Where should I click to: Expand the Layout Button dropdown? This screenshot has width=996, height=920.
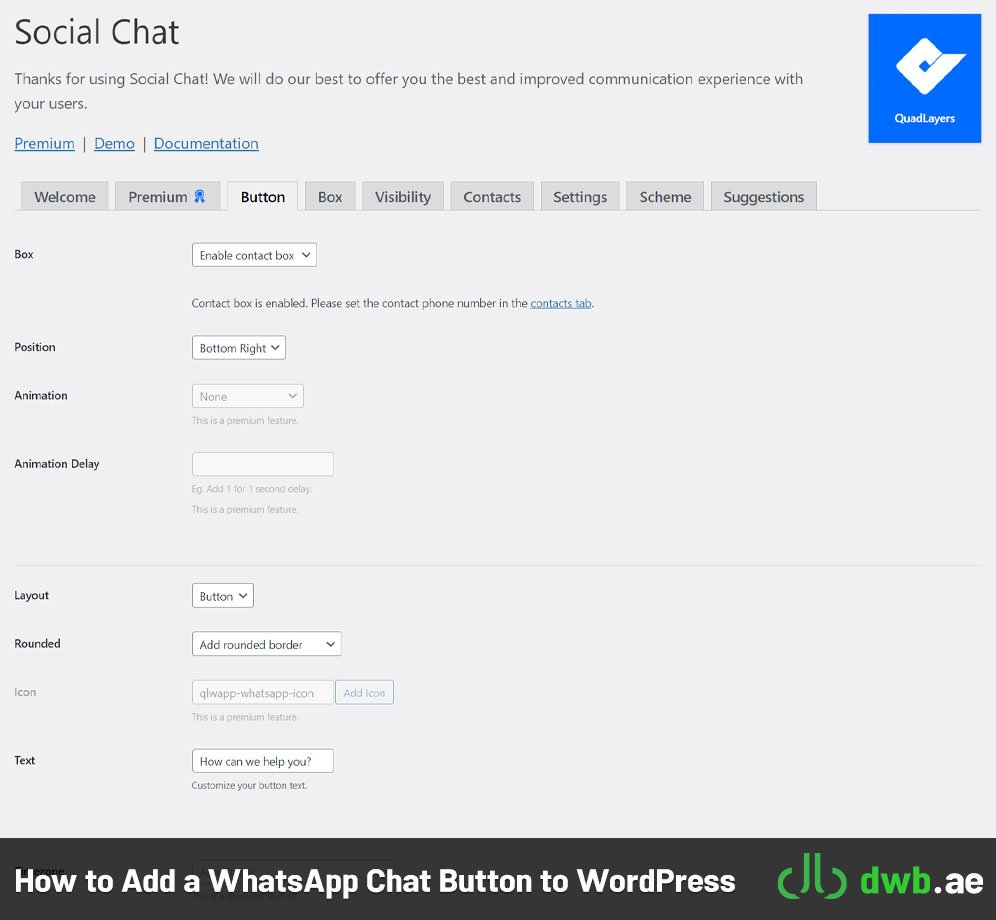pyautogui.click(x=223, y=595)
